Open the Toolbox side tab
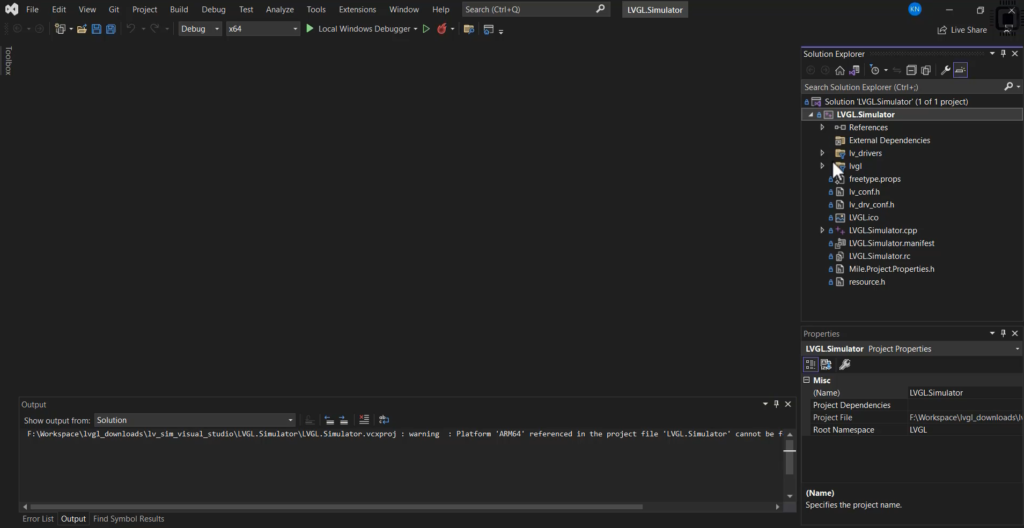 8,61
